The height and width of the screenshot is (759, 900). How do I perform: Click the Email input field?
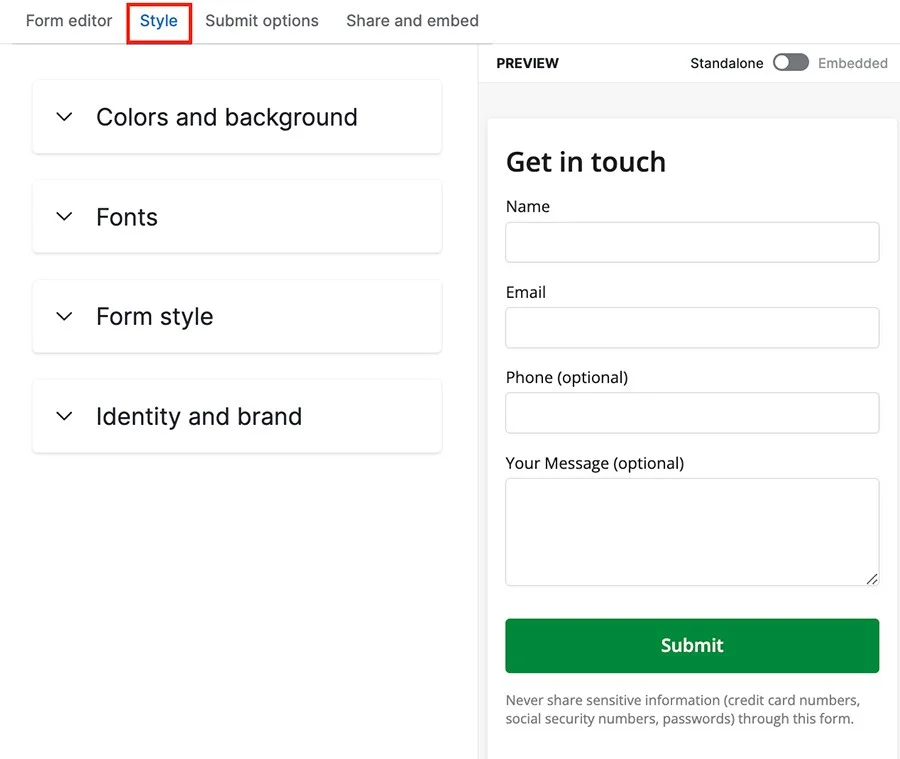tap(692, 328)
